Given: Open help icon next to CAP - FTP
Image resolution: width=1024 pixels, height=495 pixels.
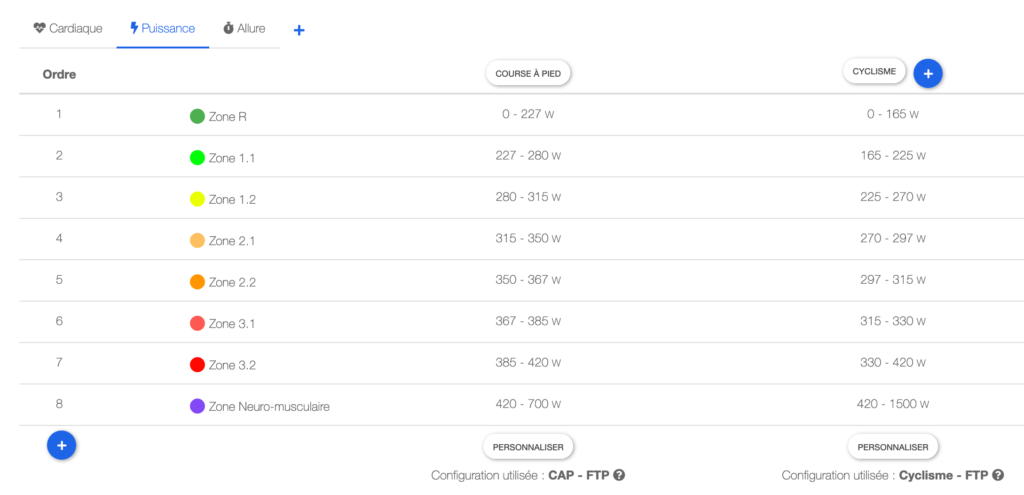Looking at the screenshot, I should 620,475.
